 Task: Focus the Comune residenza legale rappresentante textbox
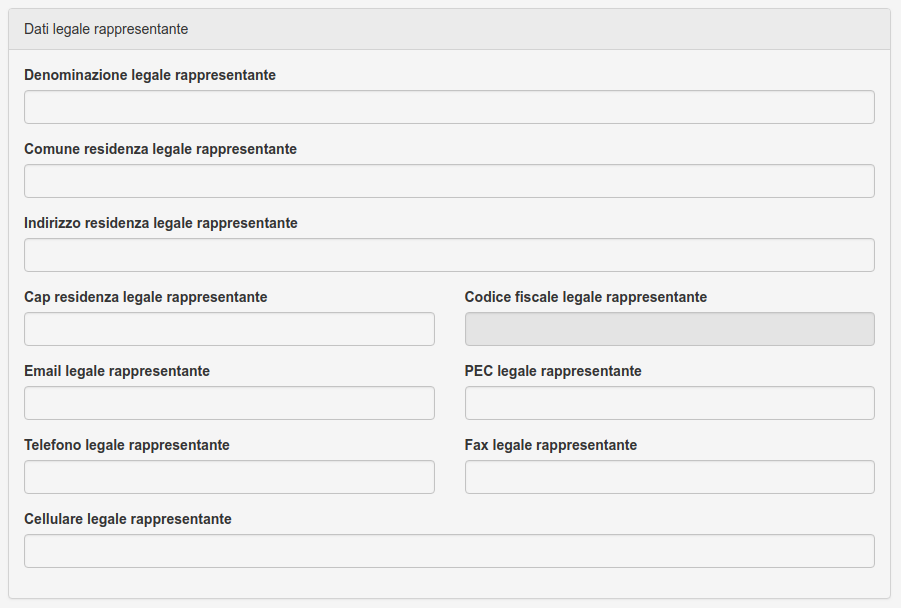click(449, 181)
